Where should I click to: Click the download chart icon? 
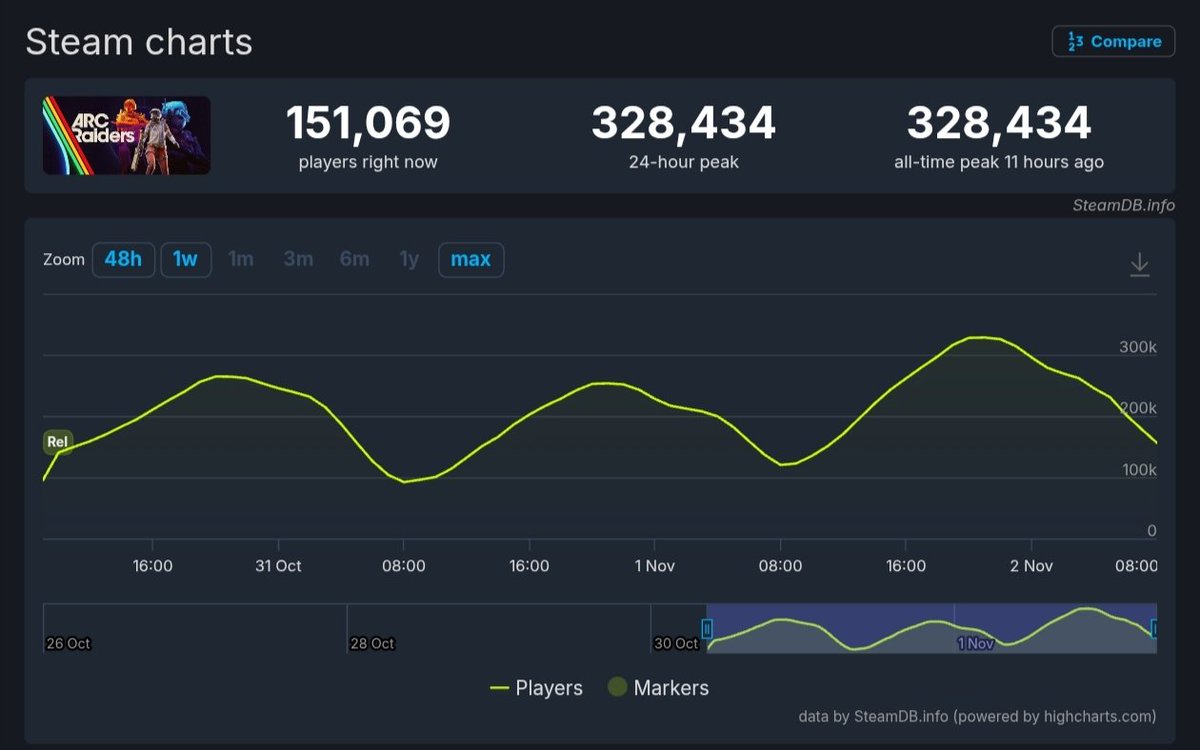pos(1140,263)
